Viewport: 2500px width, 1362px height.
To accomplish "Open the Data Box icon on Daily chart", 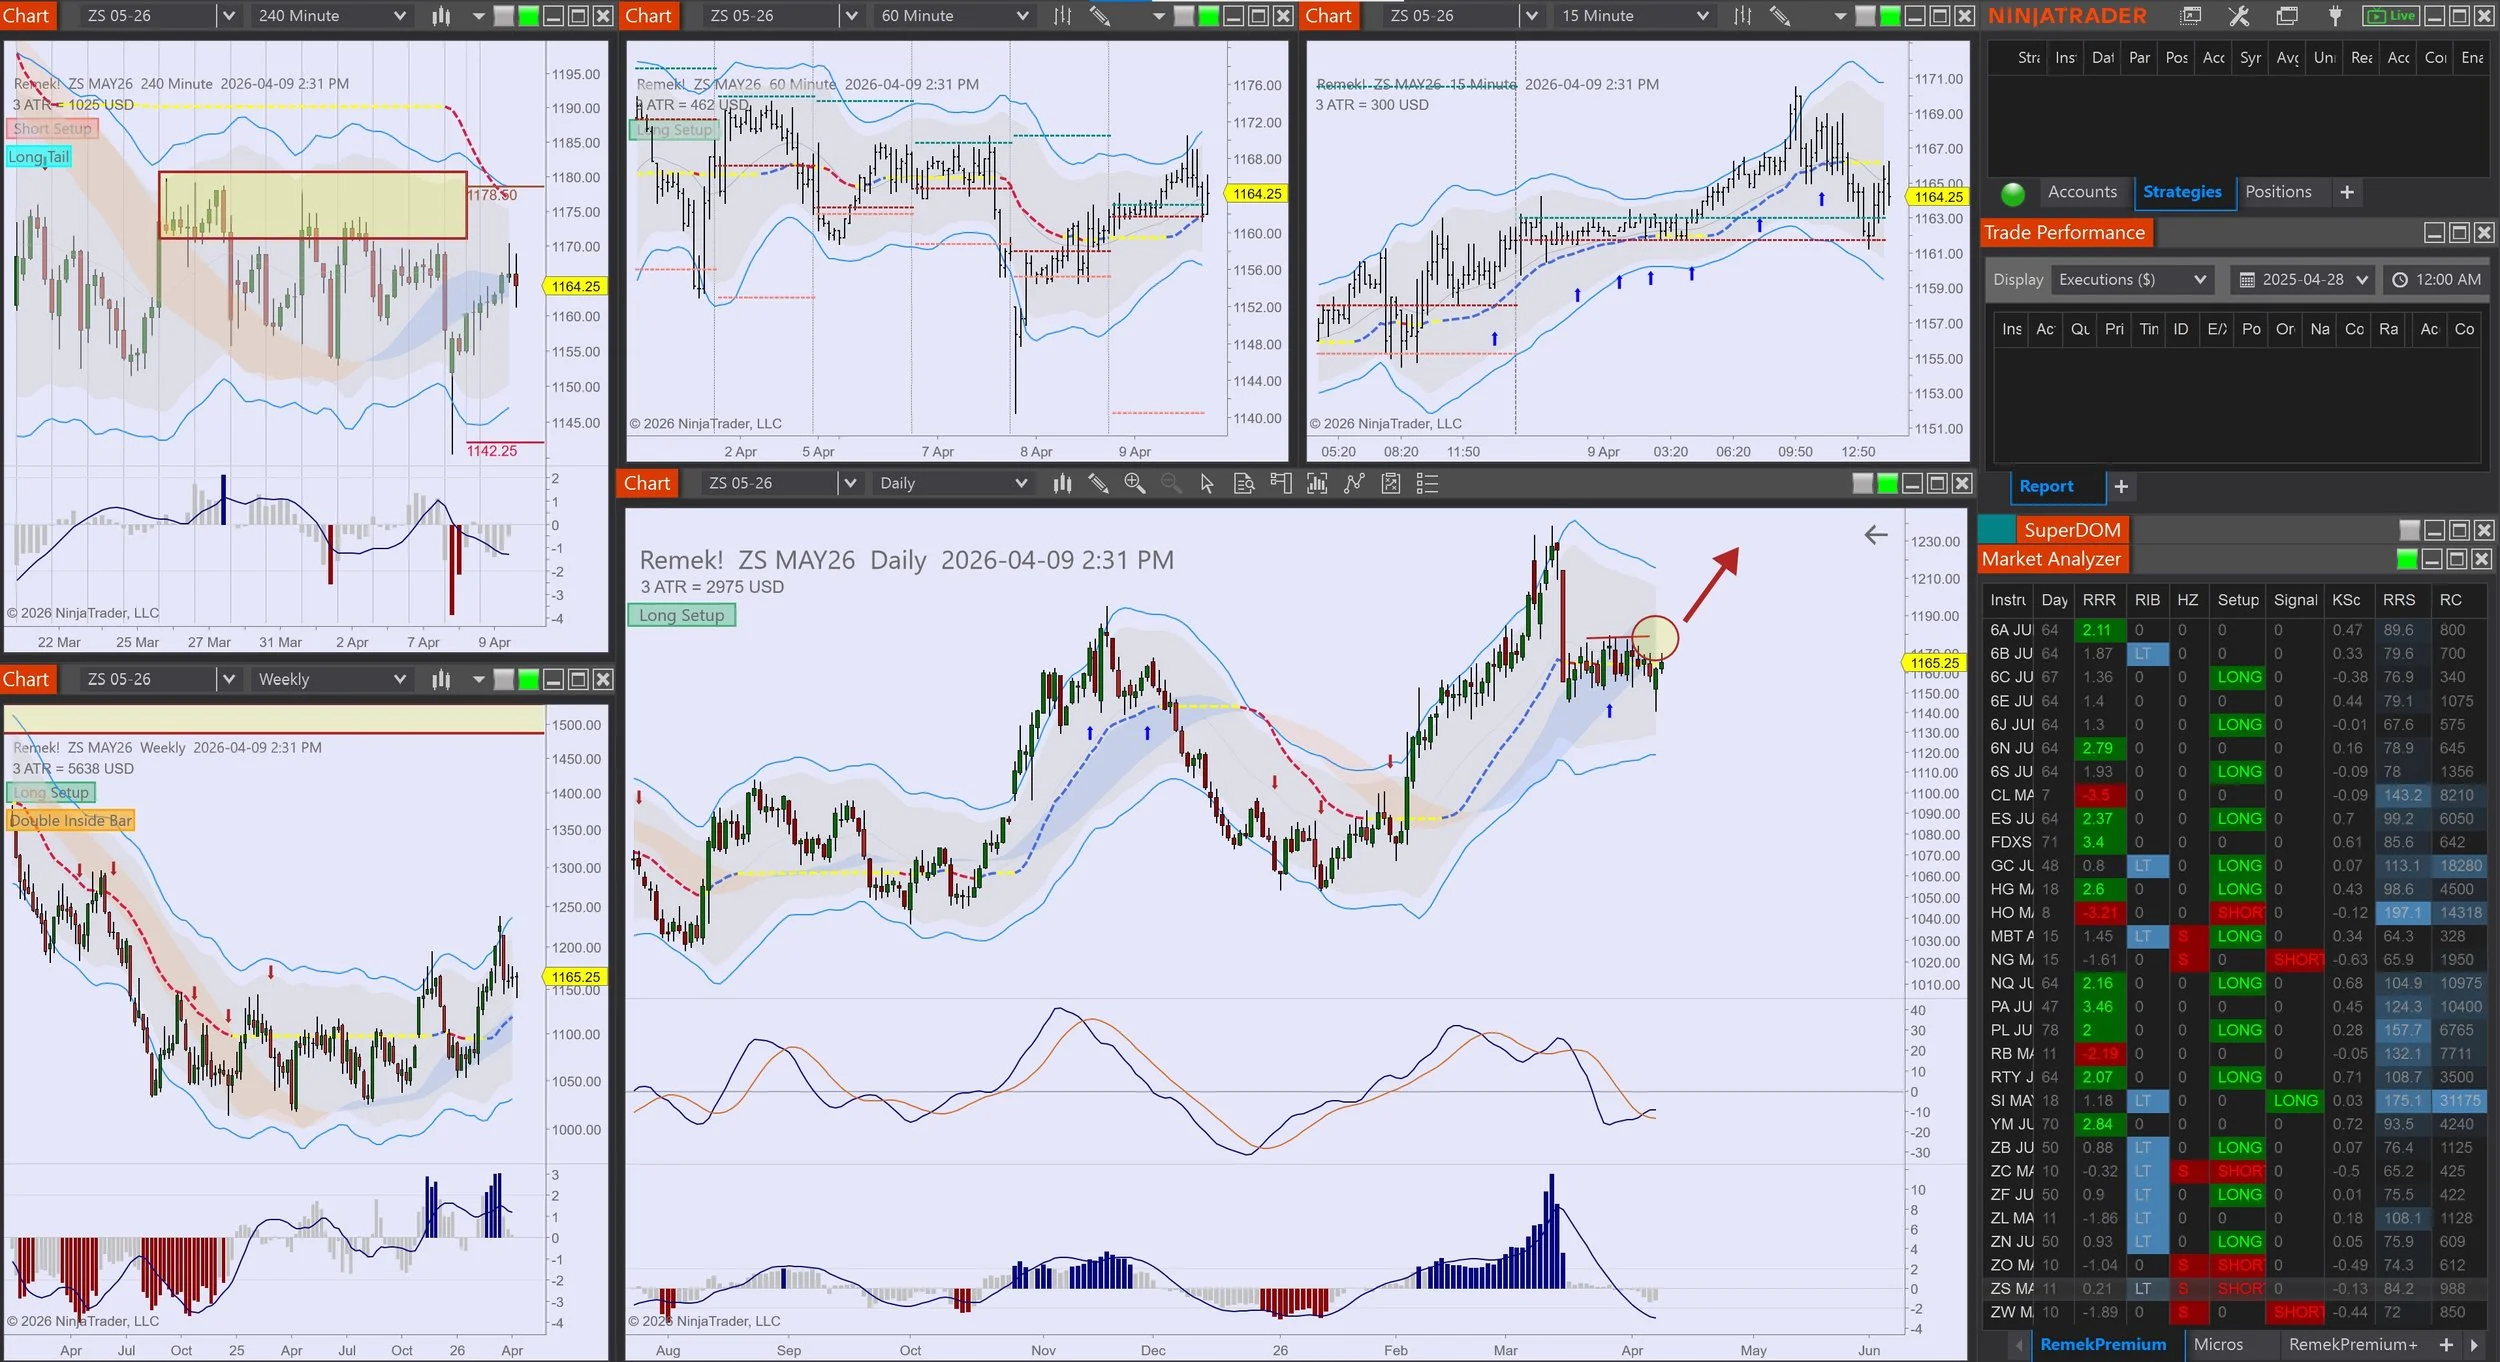I will coord(1243,483).
